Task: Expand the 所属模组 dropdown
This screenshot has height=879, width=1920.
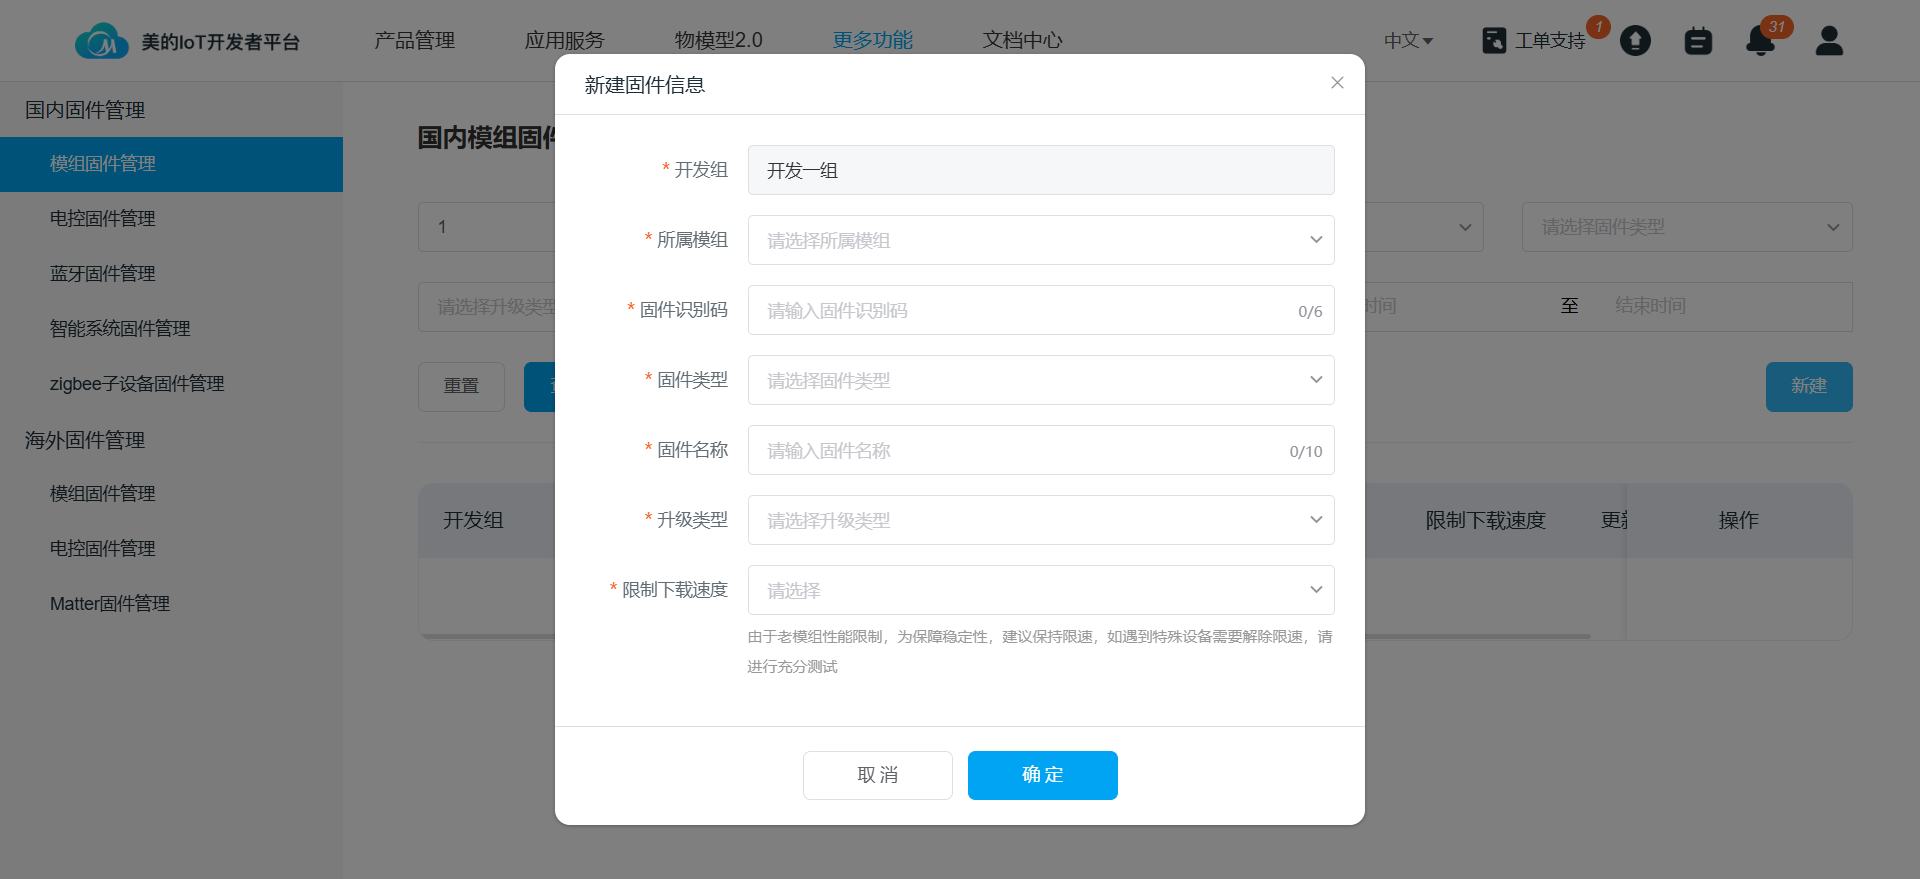Action: [x=1040, y=240]
